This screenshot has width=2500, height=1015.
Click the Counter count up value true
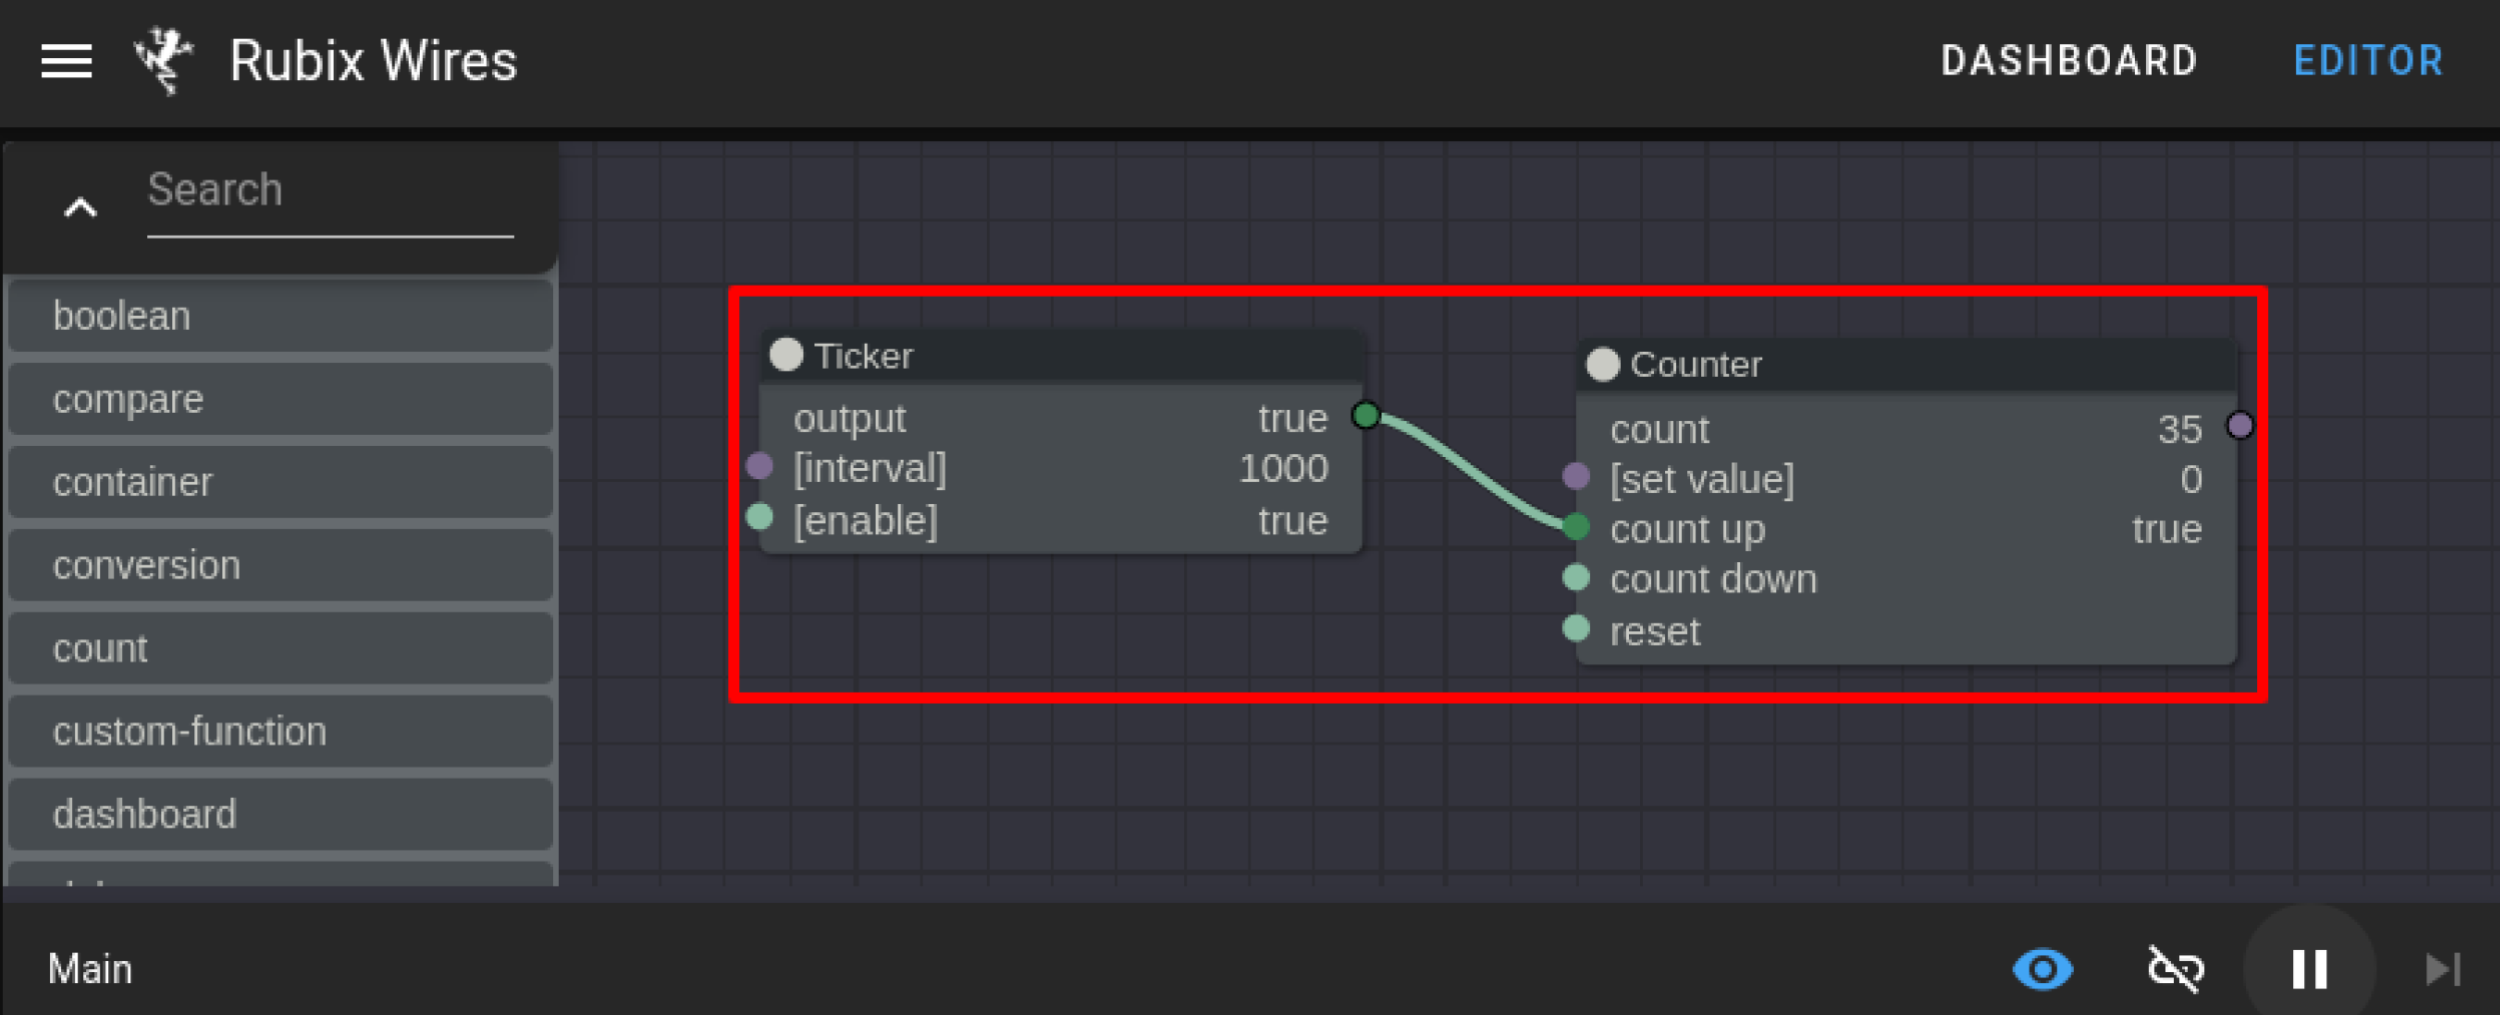(x=2167, y=530)
